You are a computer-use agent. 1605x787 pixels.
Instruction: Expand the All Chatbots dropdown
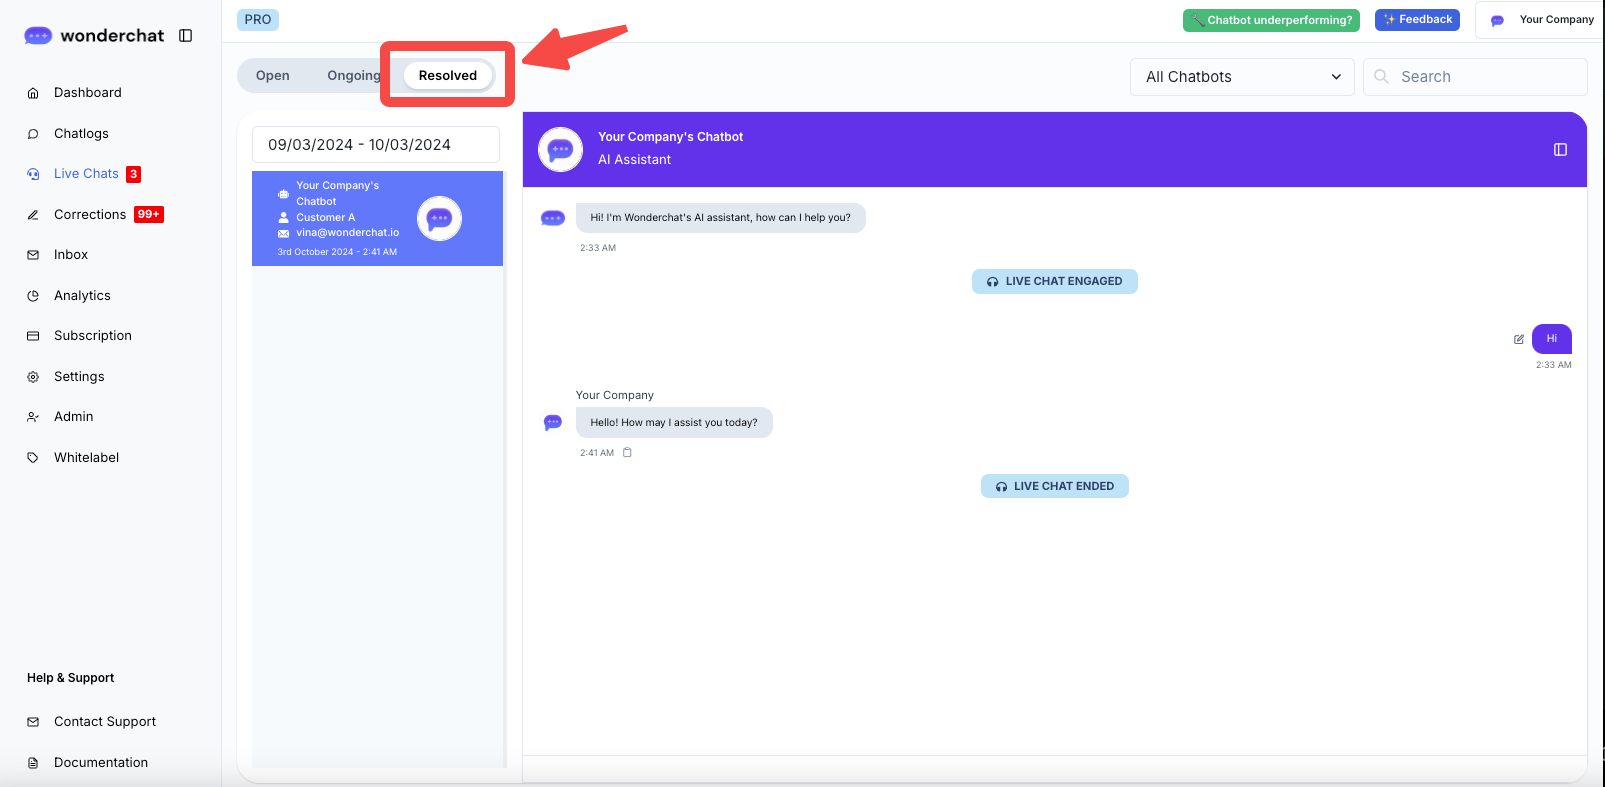click(x=1241, y=77)
